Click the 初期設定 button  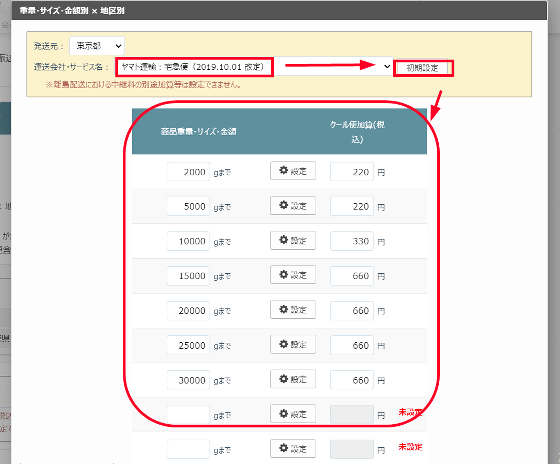tap(422, 68)
